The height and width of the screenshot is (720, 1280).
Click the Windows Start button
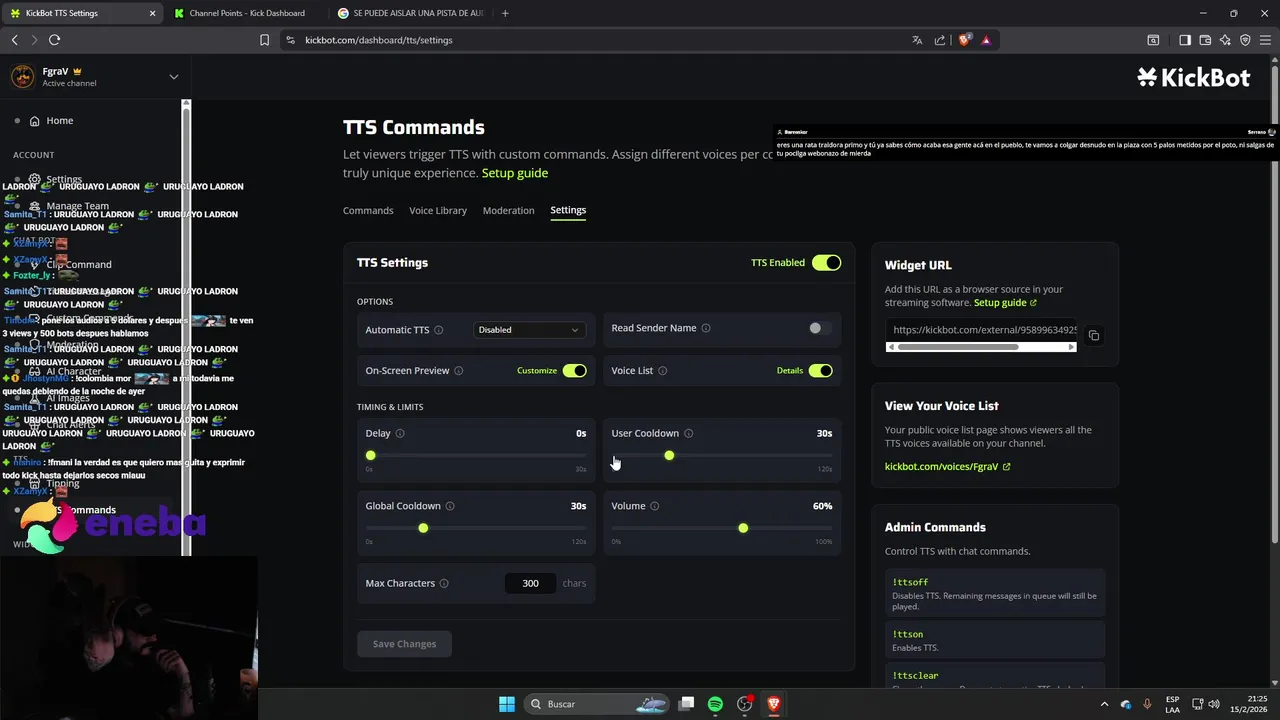pos(506,704)
